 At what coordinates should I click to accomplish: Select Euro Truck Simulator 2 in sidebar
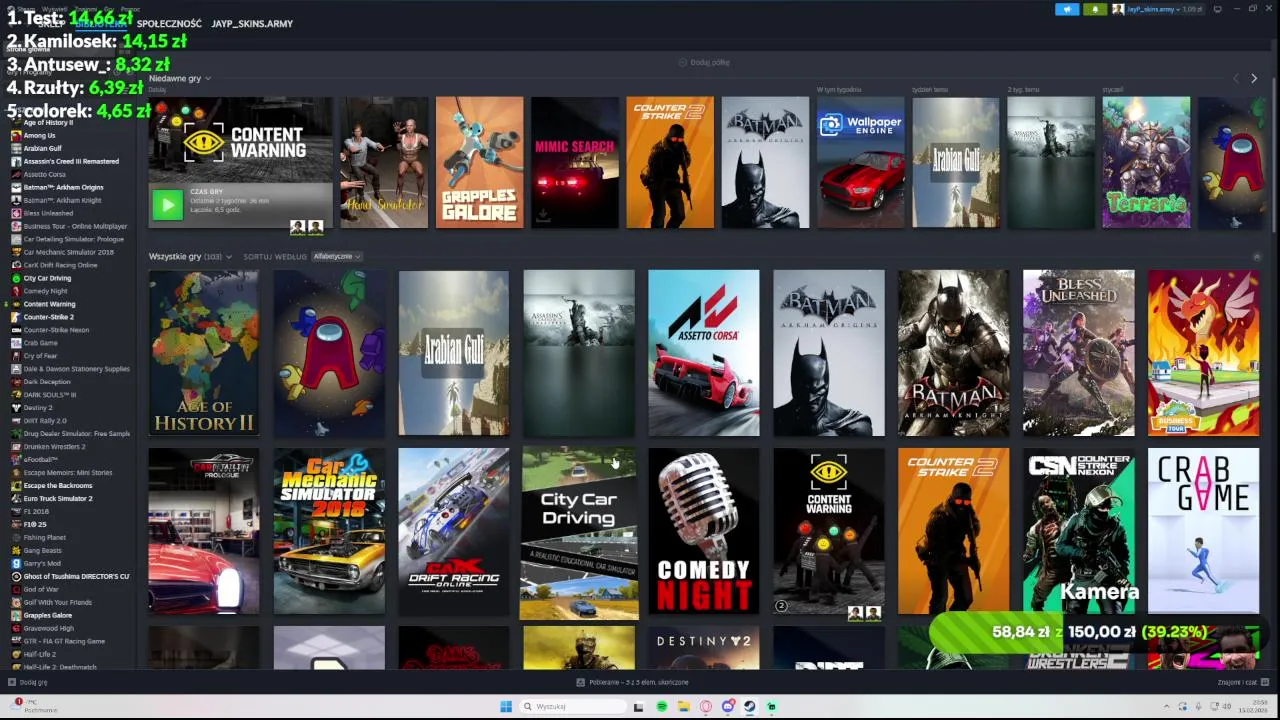point(58,498)
